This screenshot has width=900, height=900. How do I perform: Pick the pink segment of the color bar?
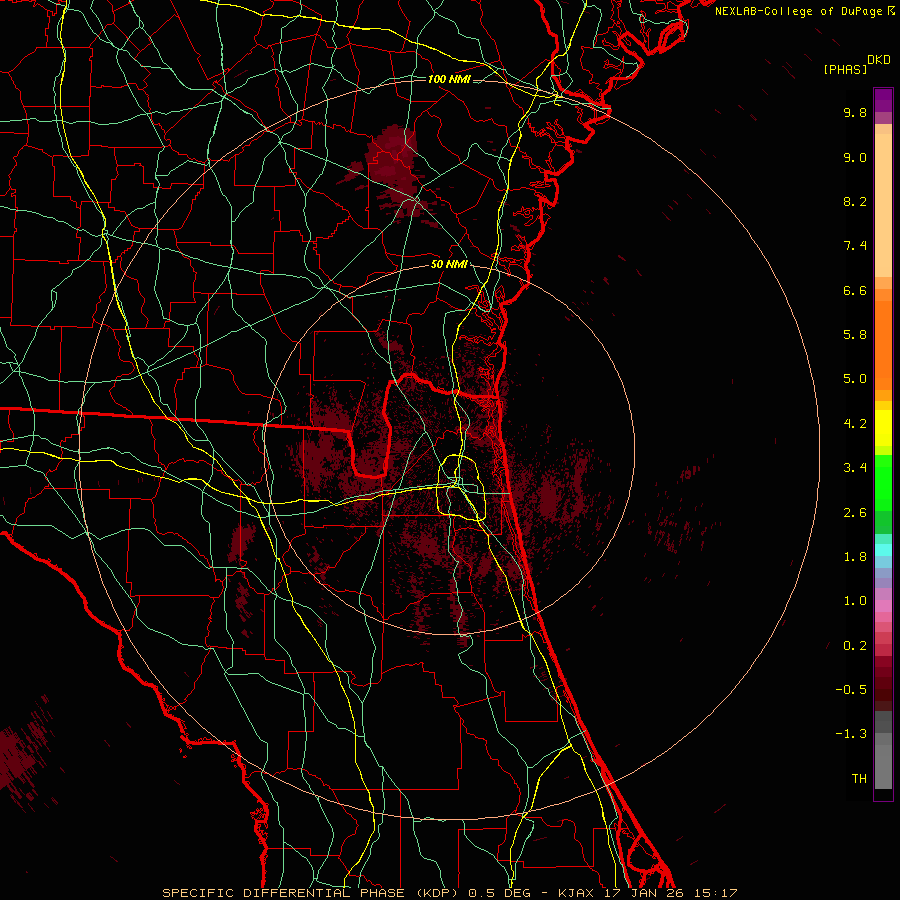[883, 606]
